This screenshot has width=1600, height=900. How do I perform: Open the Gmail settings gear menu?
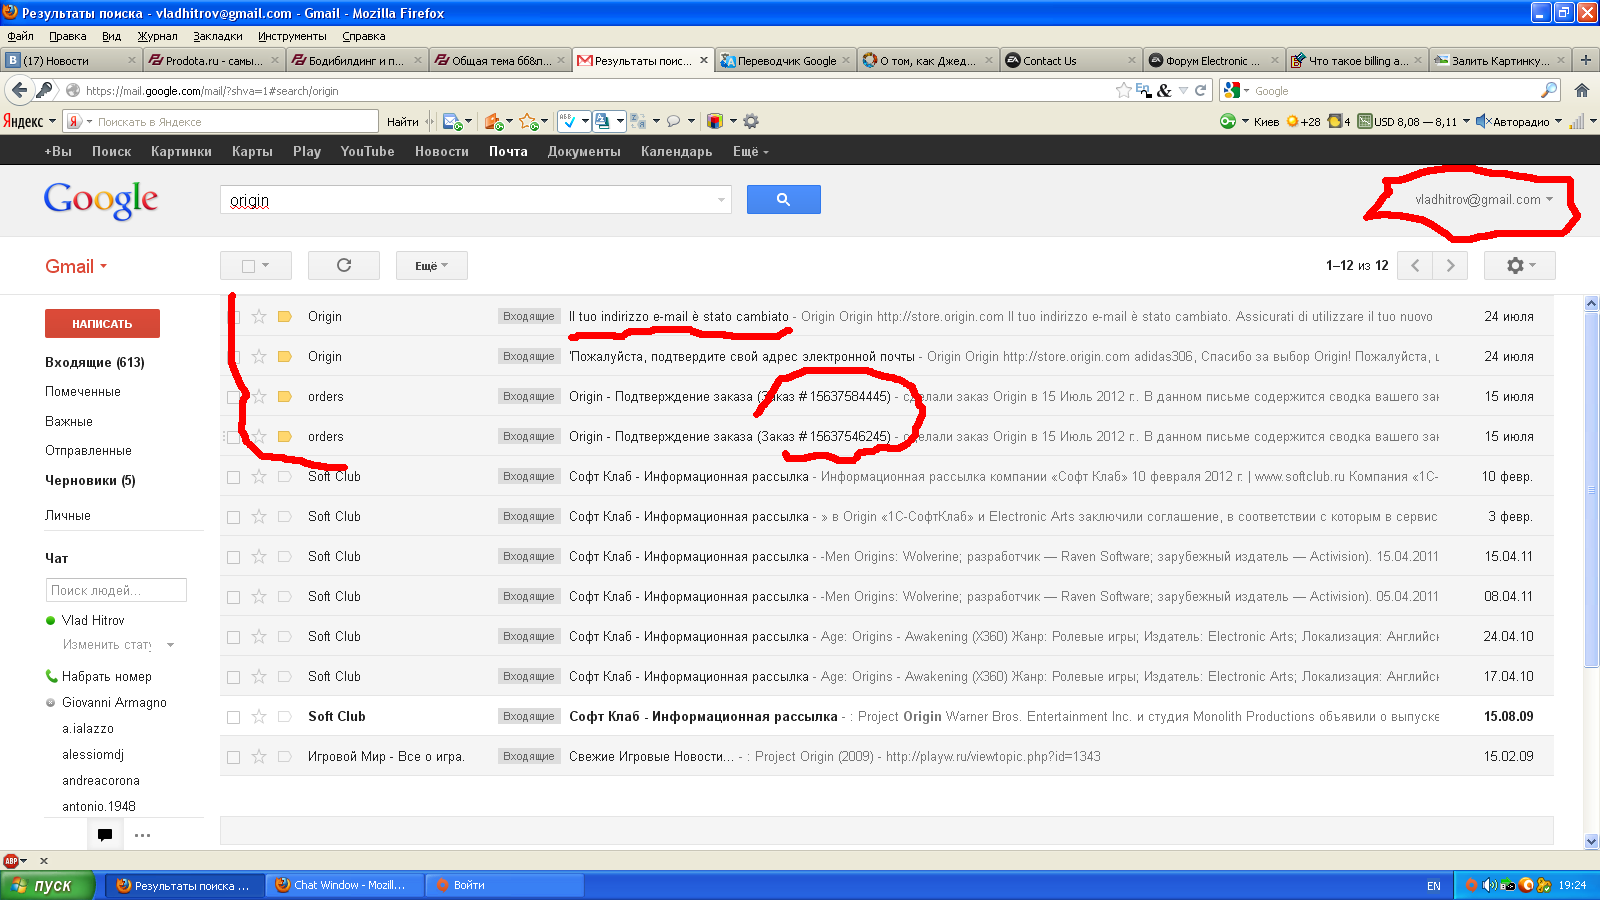(1520, 265)
